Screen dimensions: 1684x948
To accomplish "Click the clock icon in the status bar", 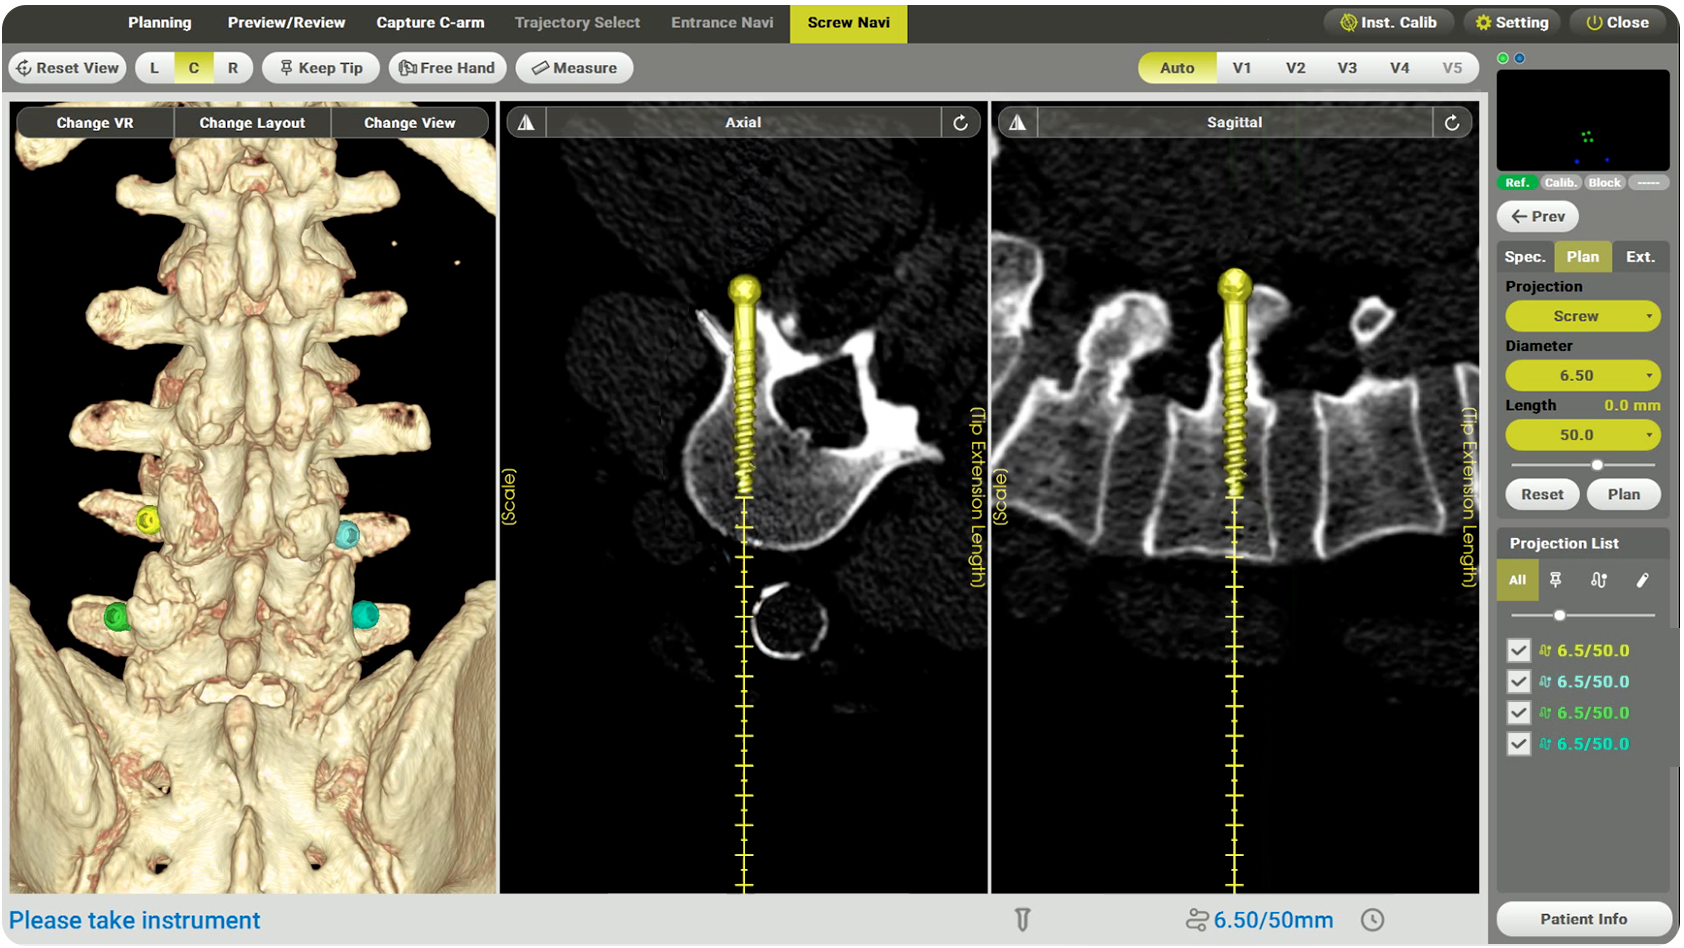I will (x=1372, y=920).
